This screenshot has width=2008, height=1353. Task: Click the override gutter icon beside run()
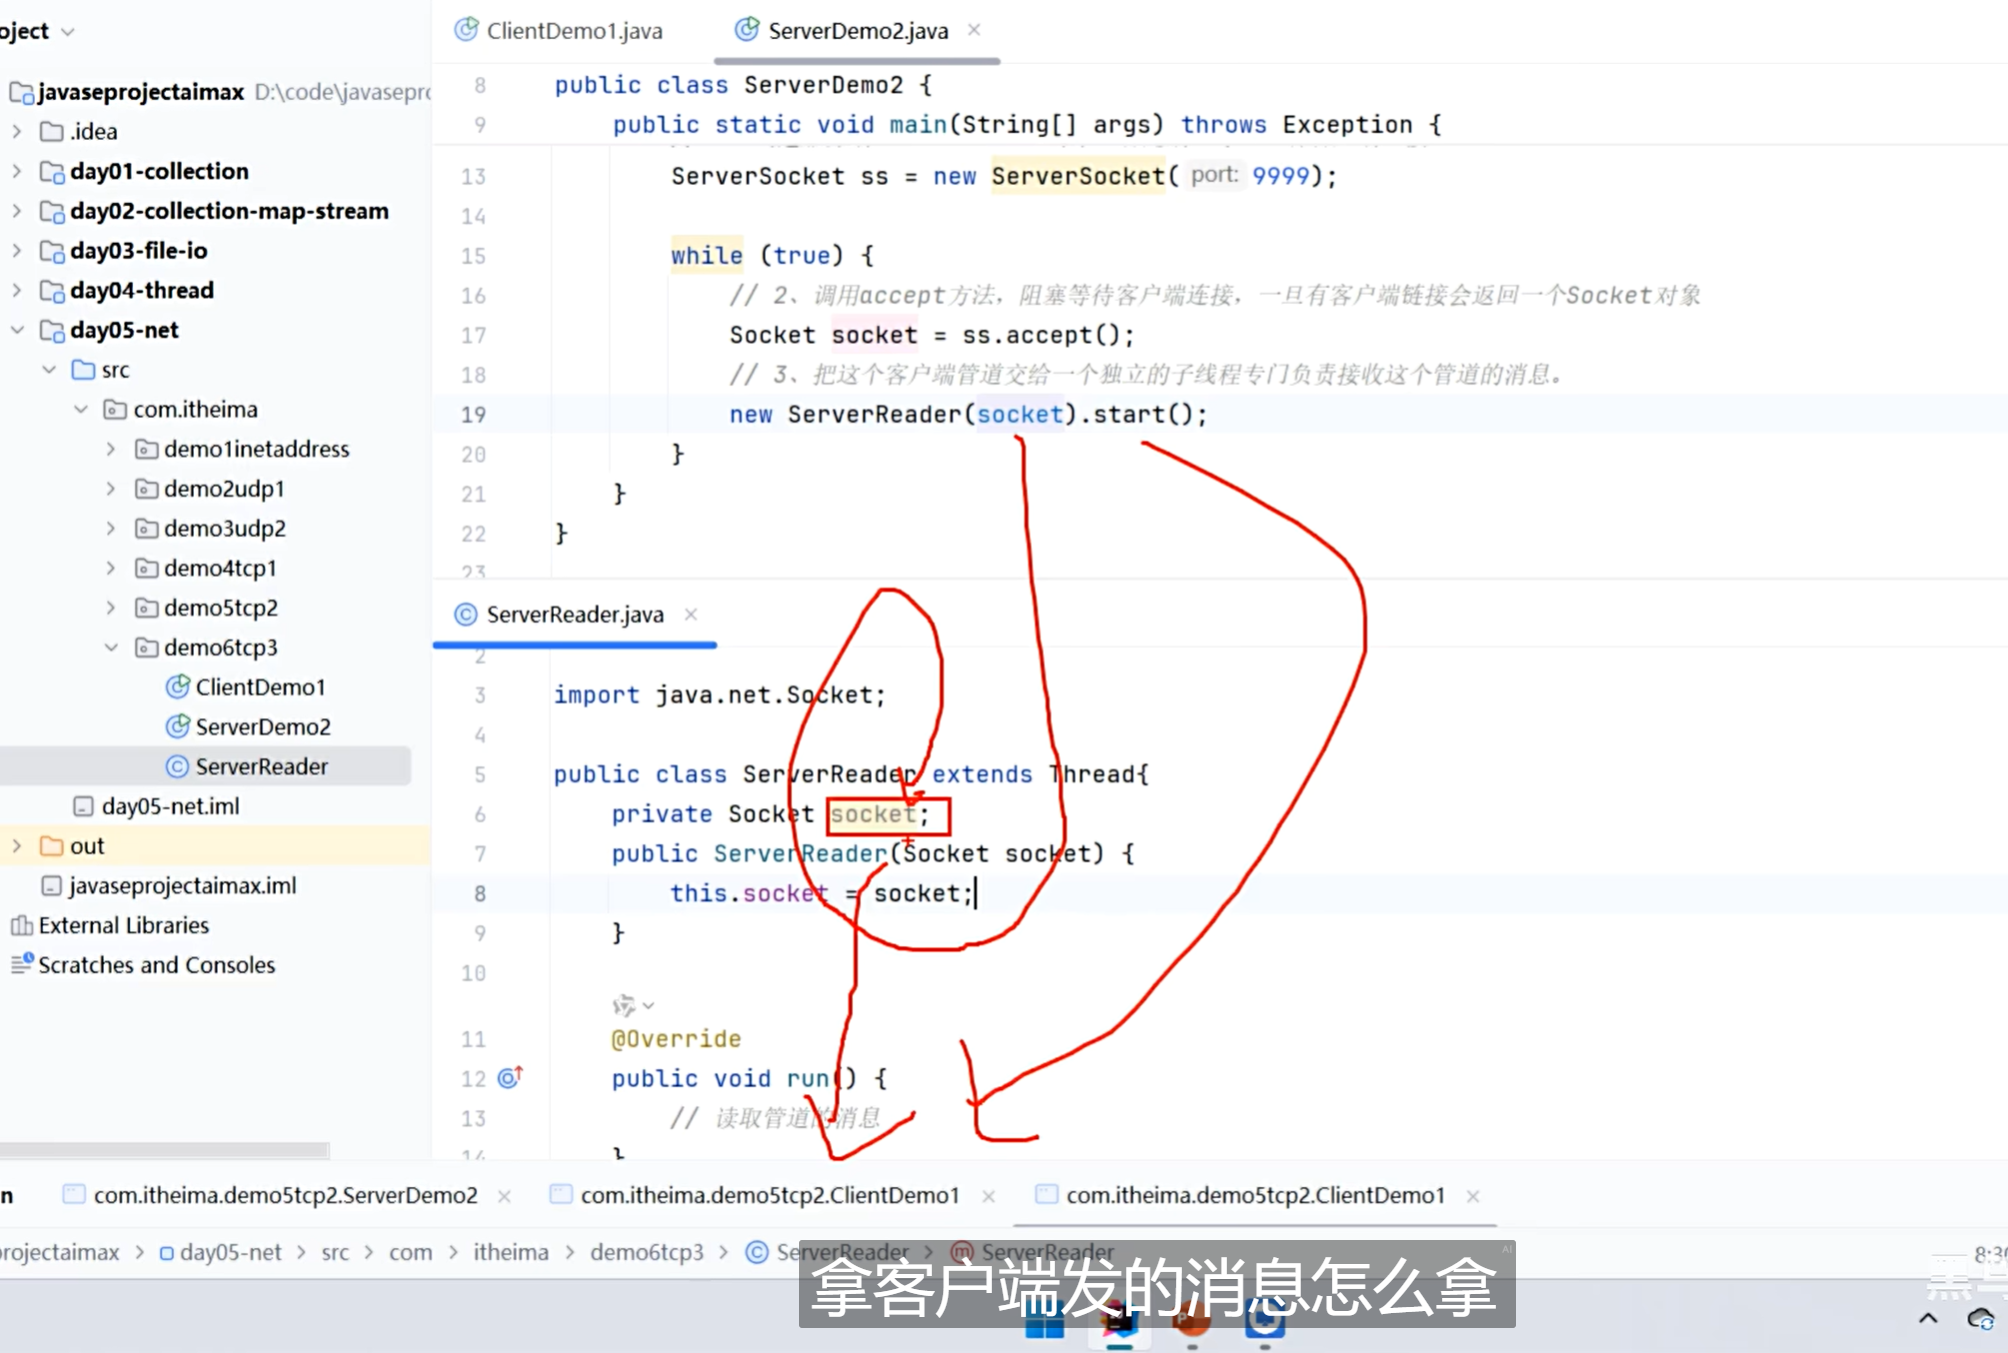tap(510, 1077)
